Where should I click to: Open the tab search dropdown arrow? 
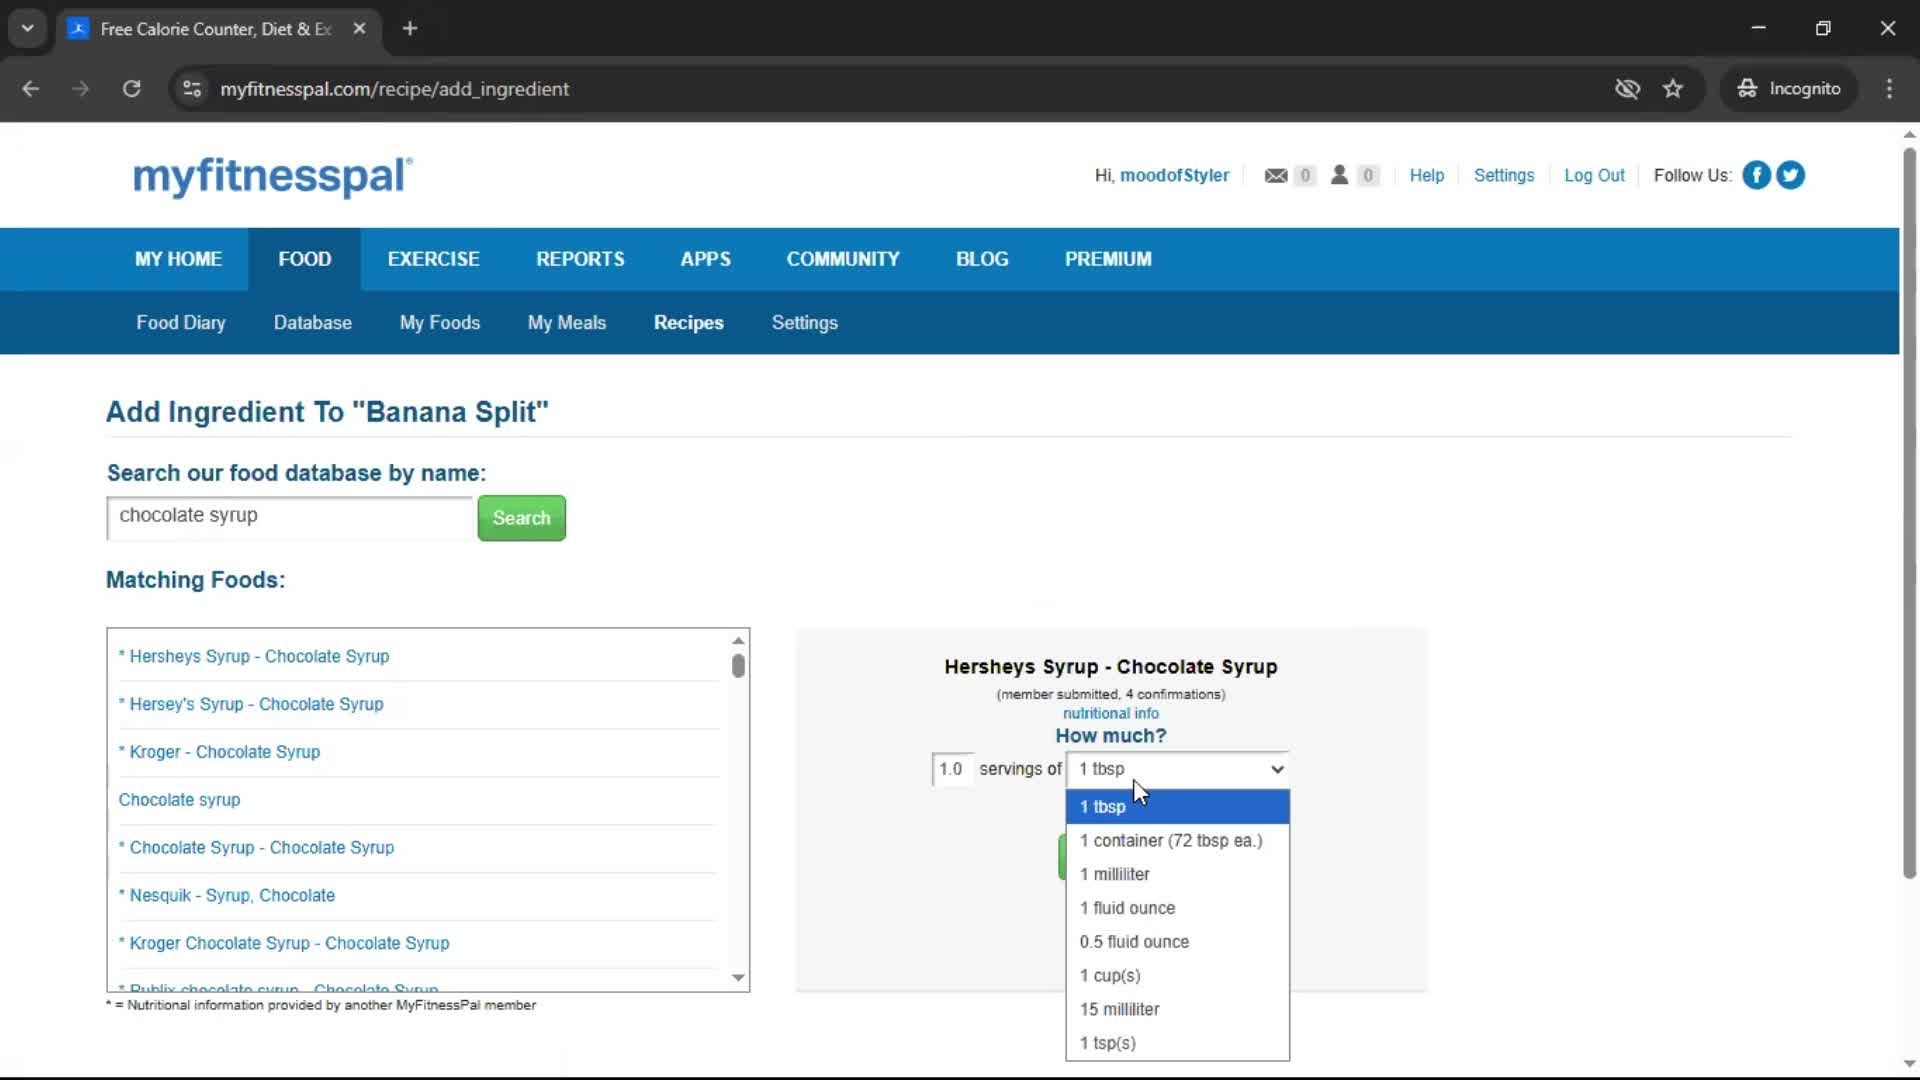point(28,29)
